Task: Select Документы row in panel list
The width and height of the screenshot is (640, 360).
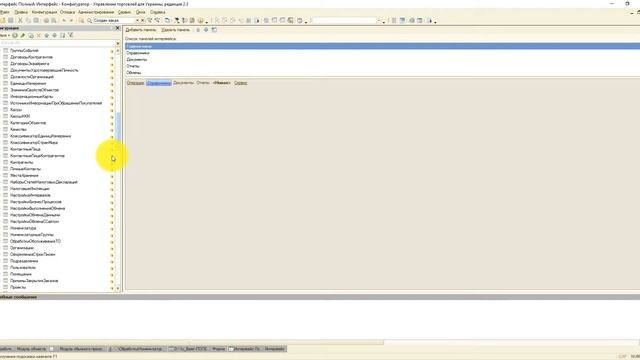Action: coord(382,60)
